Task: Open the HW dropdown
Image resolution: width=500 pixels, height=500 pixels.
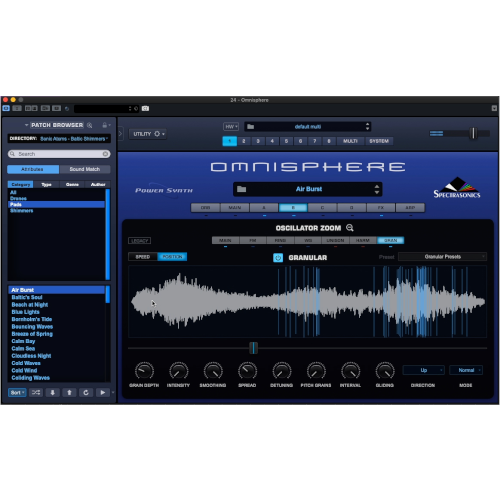Action: pyautogui.click(x=231, y=127)
